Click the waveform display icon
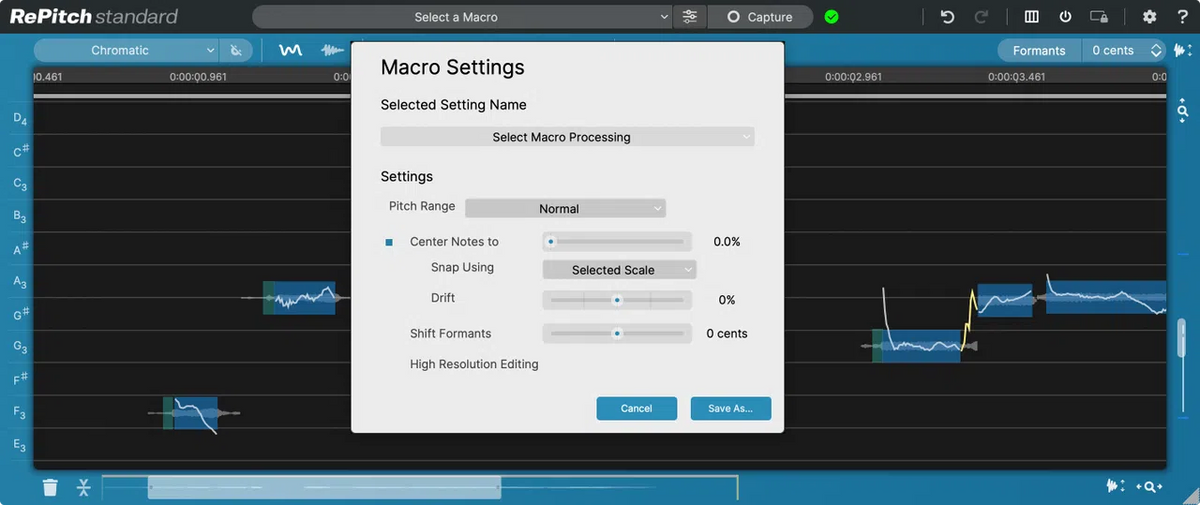Image resolution: width=1200 pixels, height=505 pixels. (331, 50)
